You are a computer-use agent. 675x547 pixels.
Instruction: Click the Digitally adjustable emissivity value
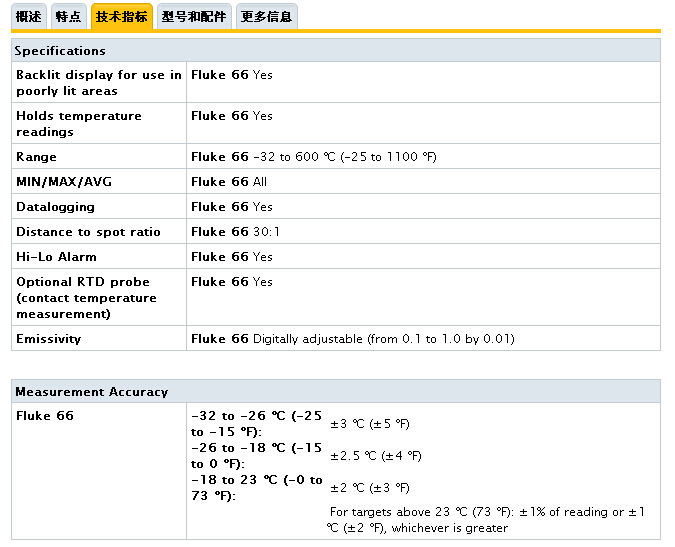point(383,339)
